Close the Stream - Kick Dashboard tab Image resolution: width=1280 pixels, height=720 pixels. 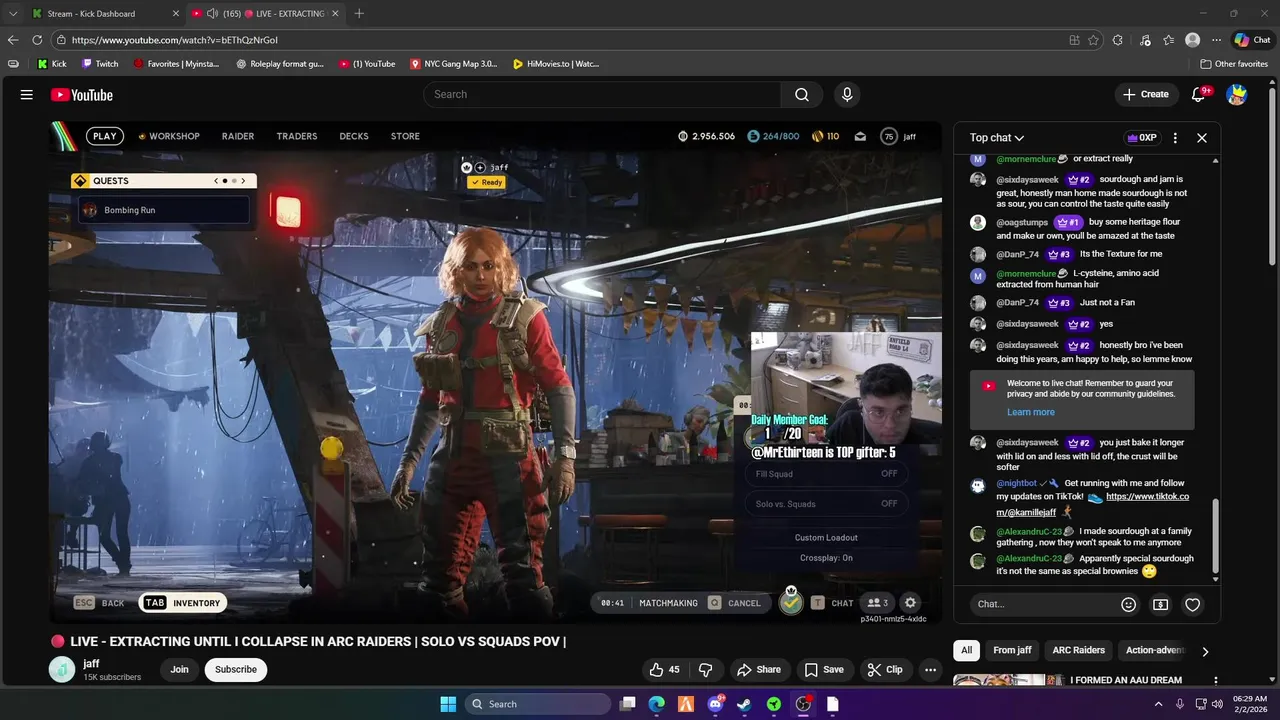[176, 13]
